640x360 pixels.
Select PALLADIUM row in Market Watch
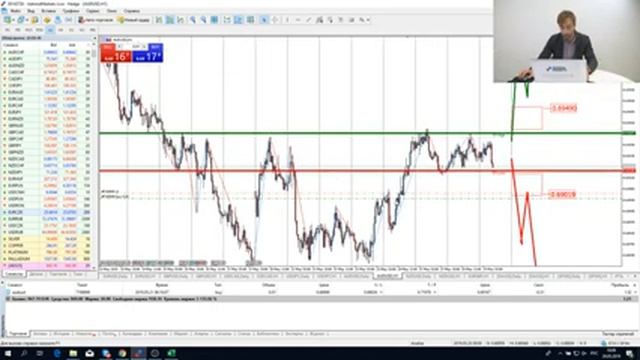pyautogui.click(x=47, y=259)
